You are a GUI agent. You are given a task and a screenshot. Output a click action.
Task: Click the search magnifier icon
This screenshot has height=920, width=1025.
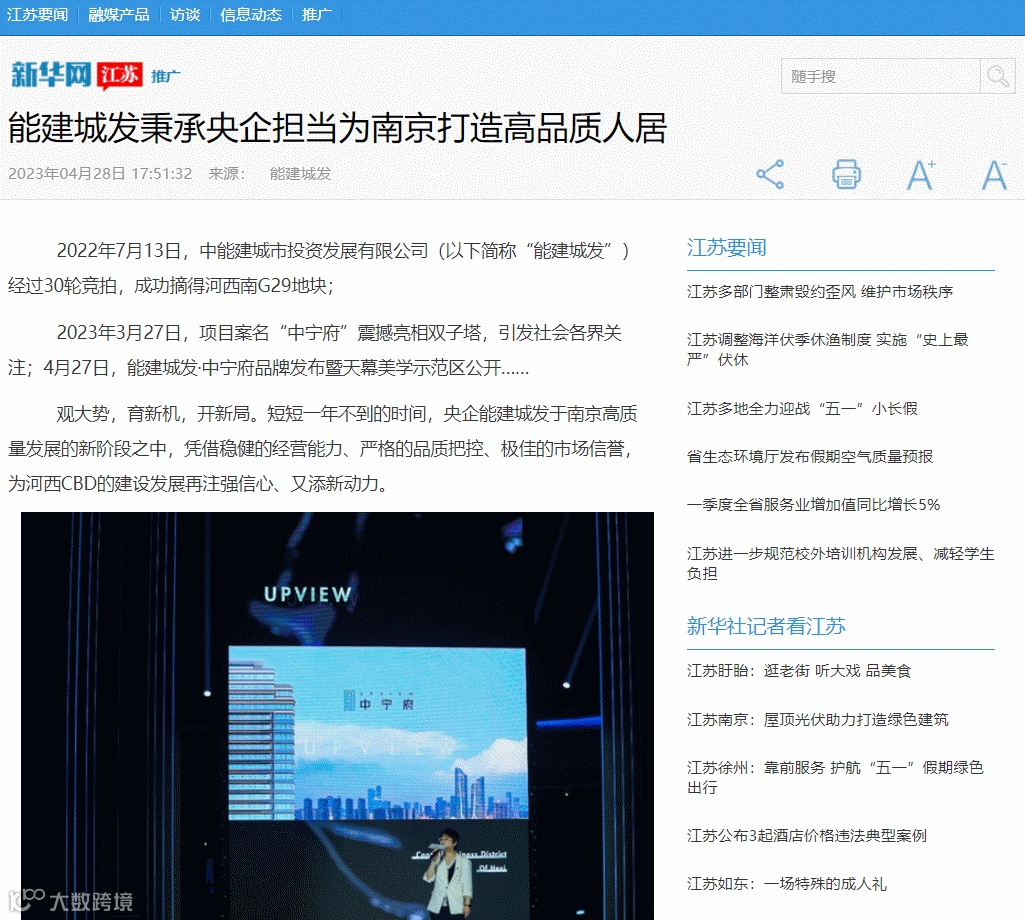(x=998, y=76)
